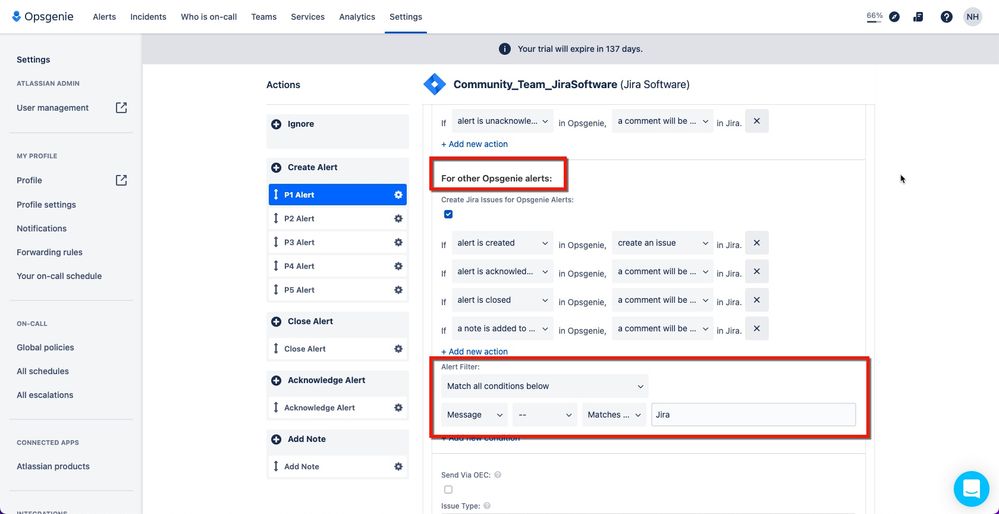Open the 'create an issue' action dropdown

[663, 243]
